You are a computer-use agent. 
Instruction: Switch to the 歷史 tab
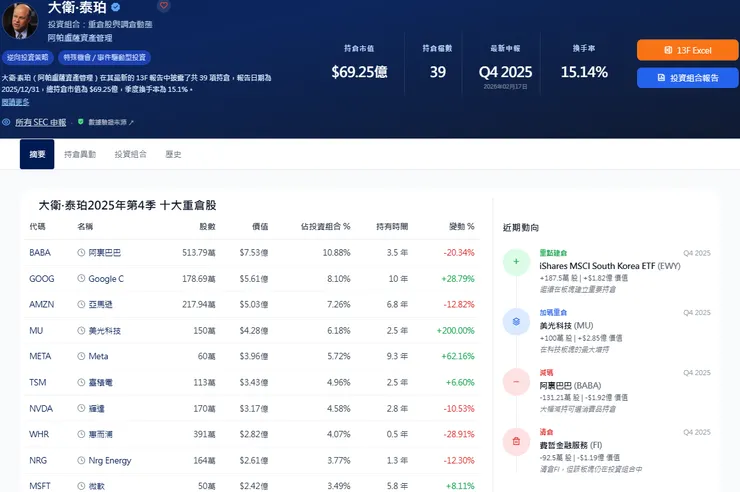click(173, 154)
